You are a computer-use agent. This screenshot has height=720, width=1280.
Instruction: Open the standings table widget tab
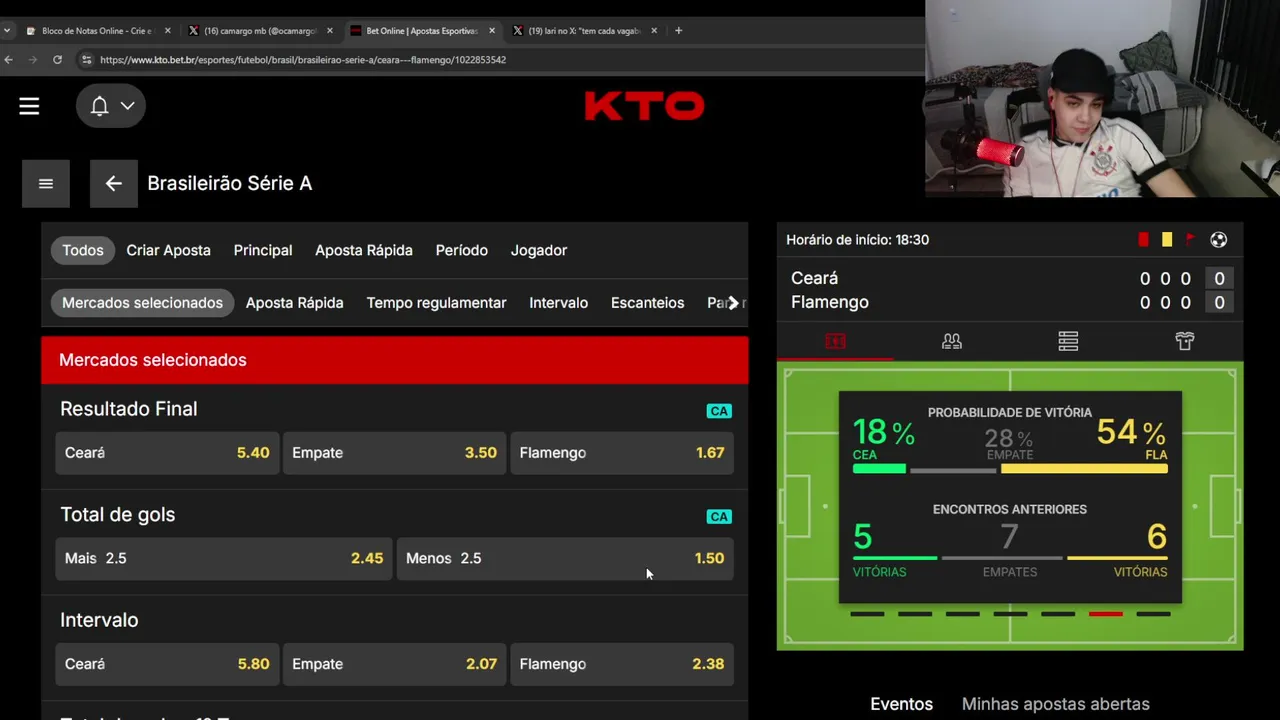1068,342
